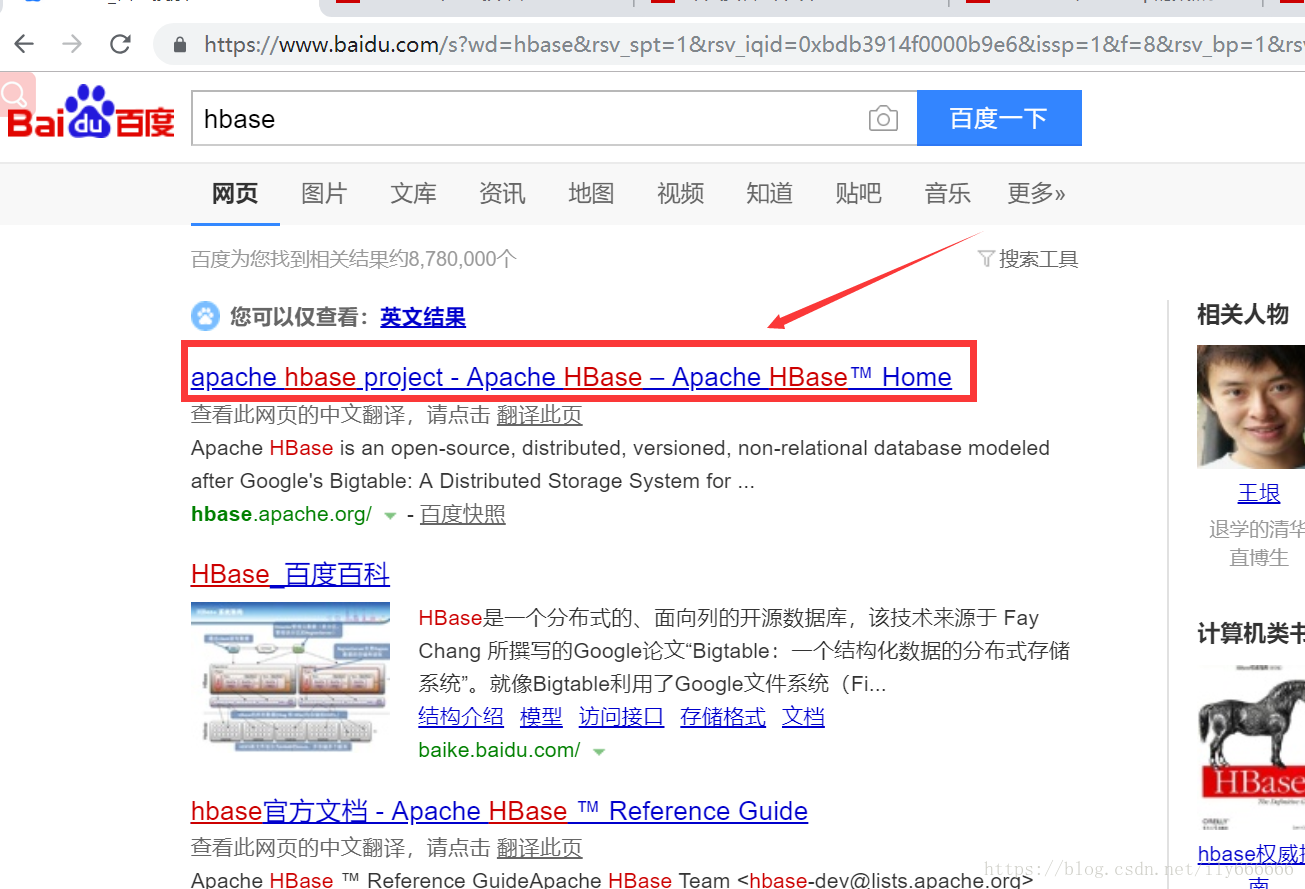Click the browser address bar URL
Screen dimensions: 1305x889
click(x=753, y=45)
